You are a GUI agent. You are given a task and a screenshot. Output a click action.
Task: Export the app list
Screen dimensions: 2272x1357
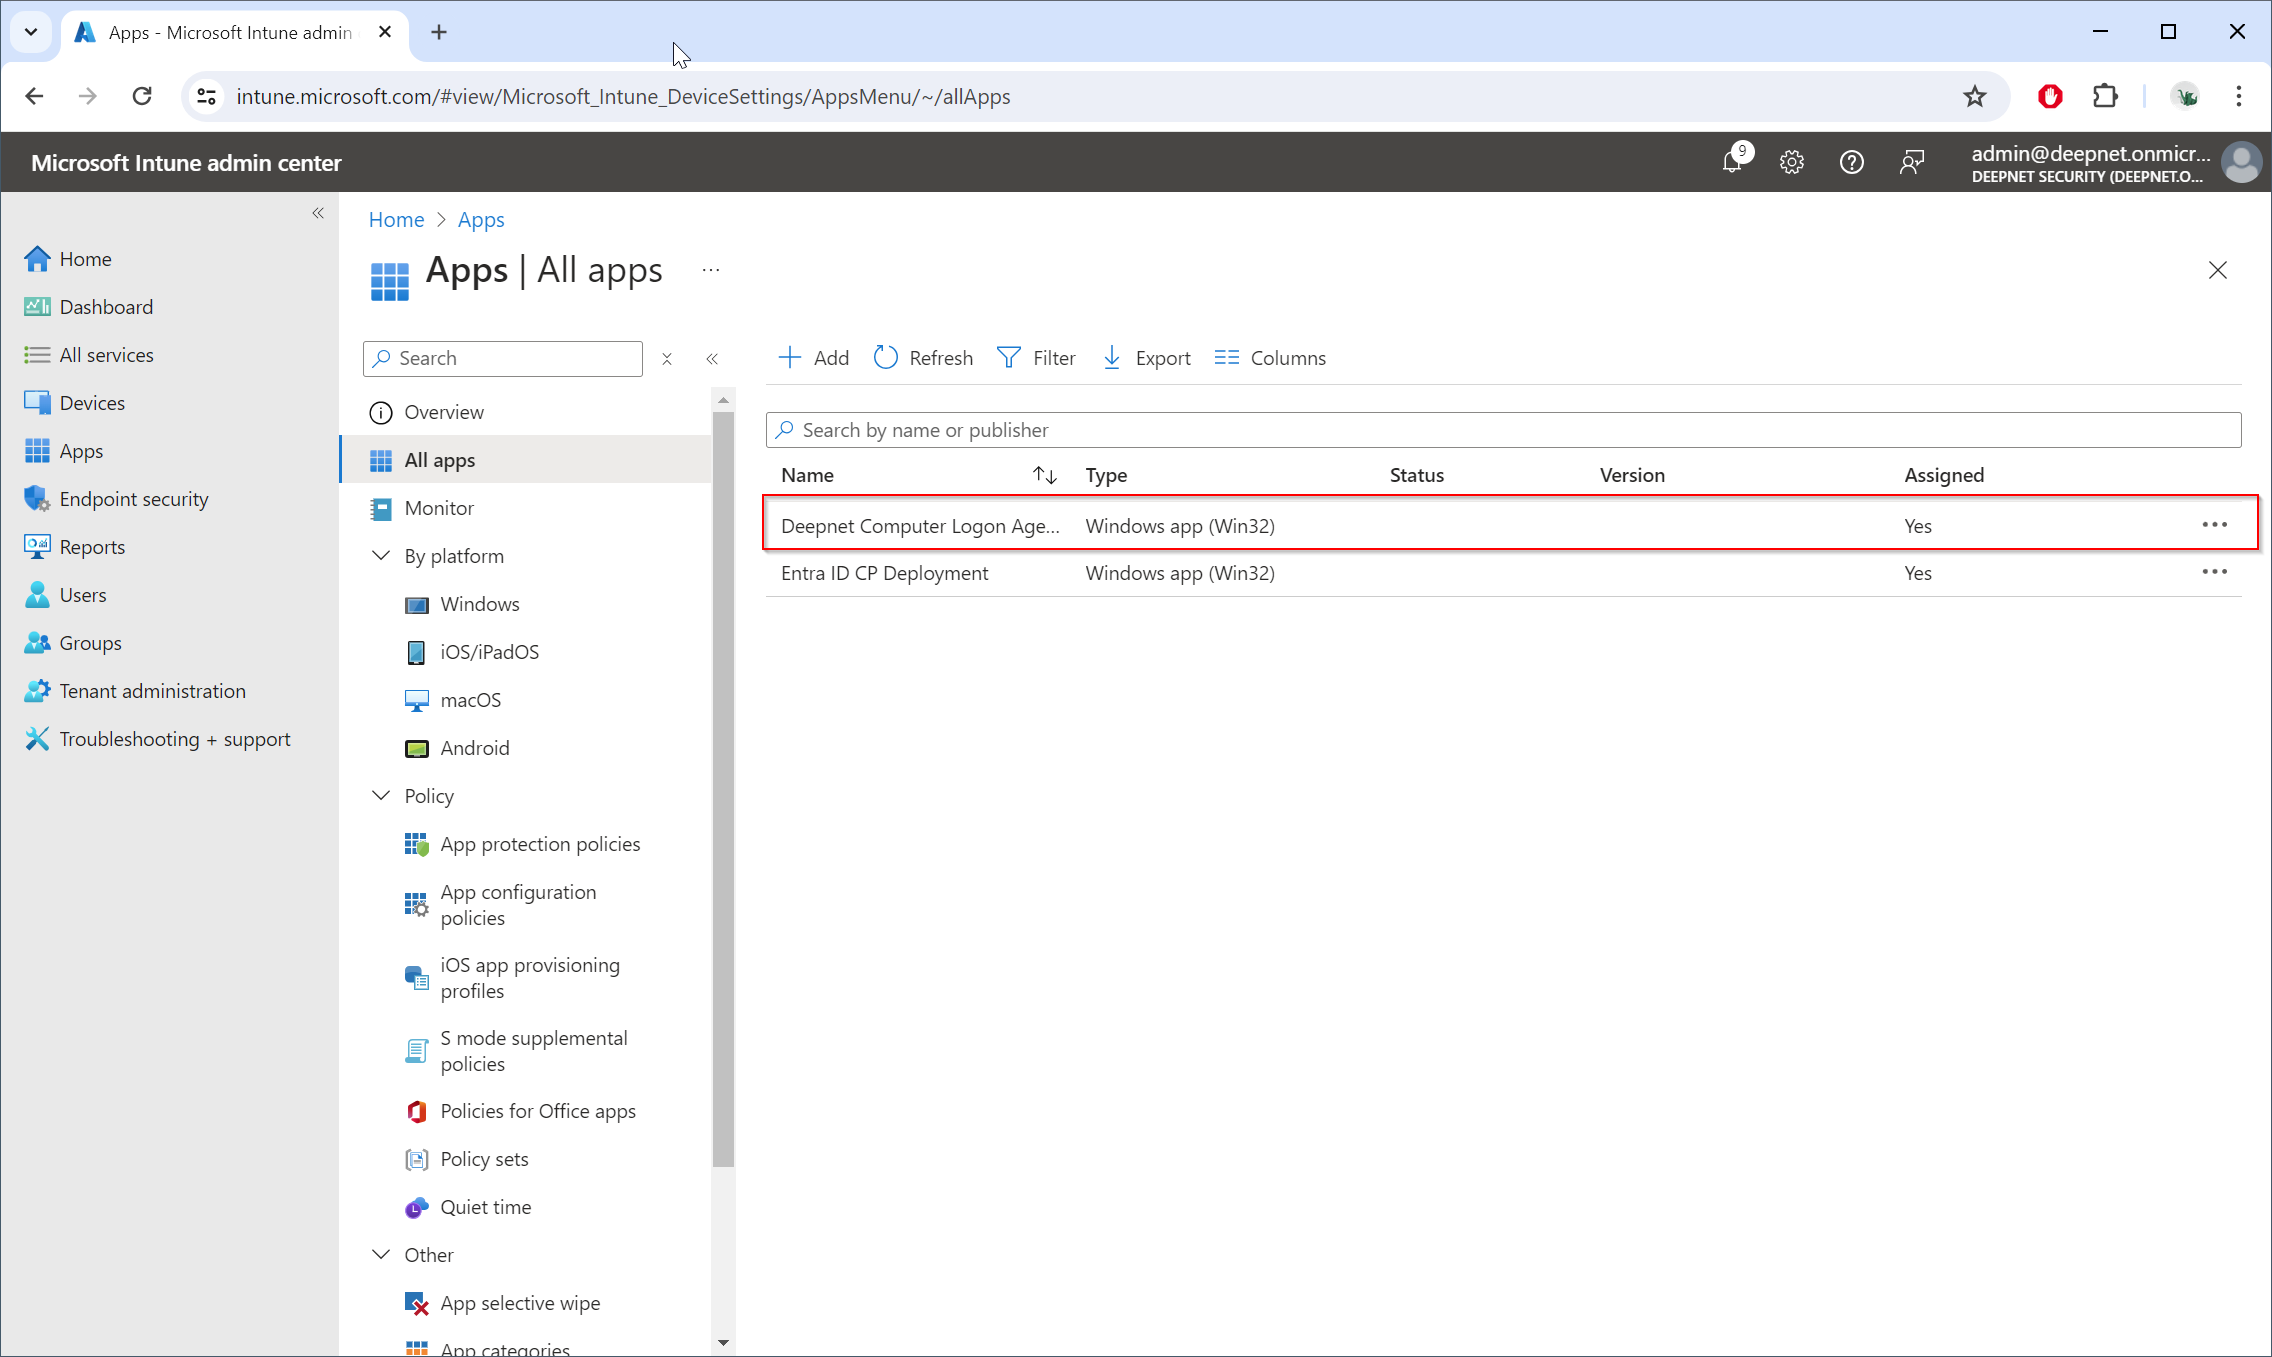click(1146, 358)
